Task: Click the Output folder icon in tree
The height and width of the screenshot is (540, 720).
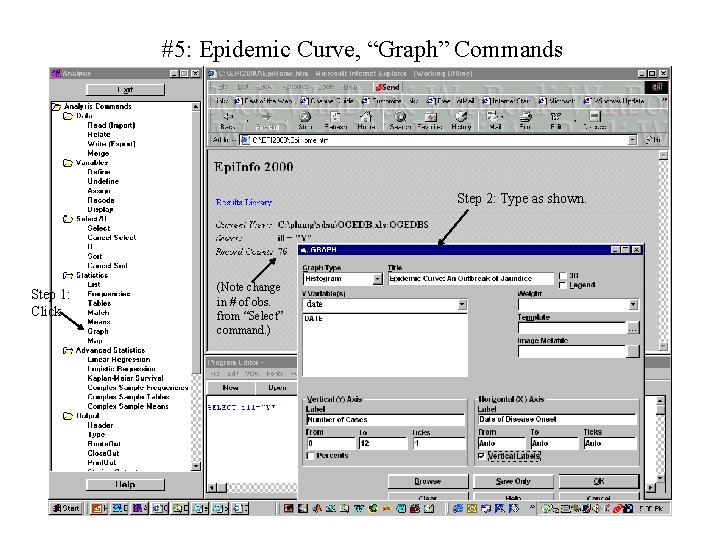Action: pos(68,416)
